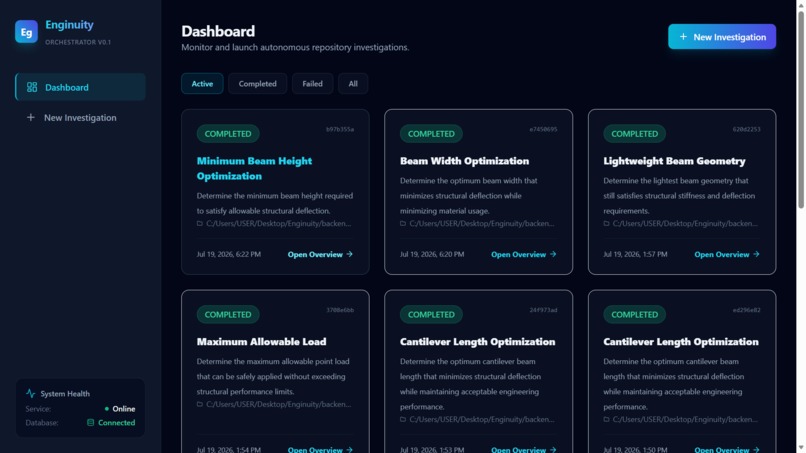Click the Connected database status text
The height and width of the screenshot is (453, 806).
click(117, 423)
